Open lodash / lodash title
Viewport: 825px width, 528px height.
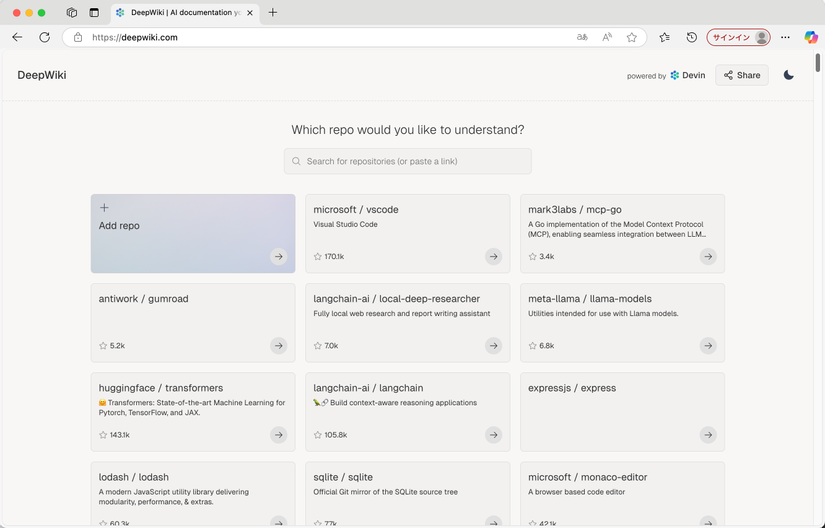click(134, 478)
